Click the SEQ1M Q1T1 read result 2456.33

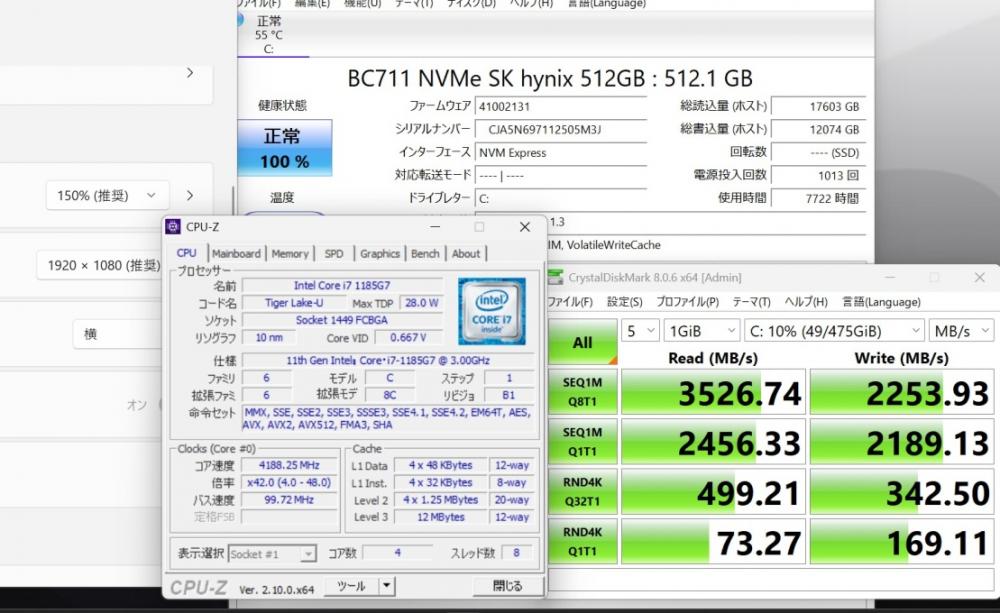[713, 442]
